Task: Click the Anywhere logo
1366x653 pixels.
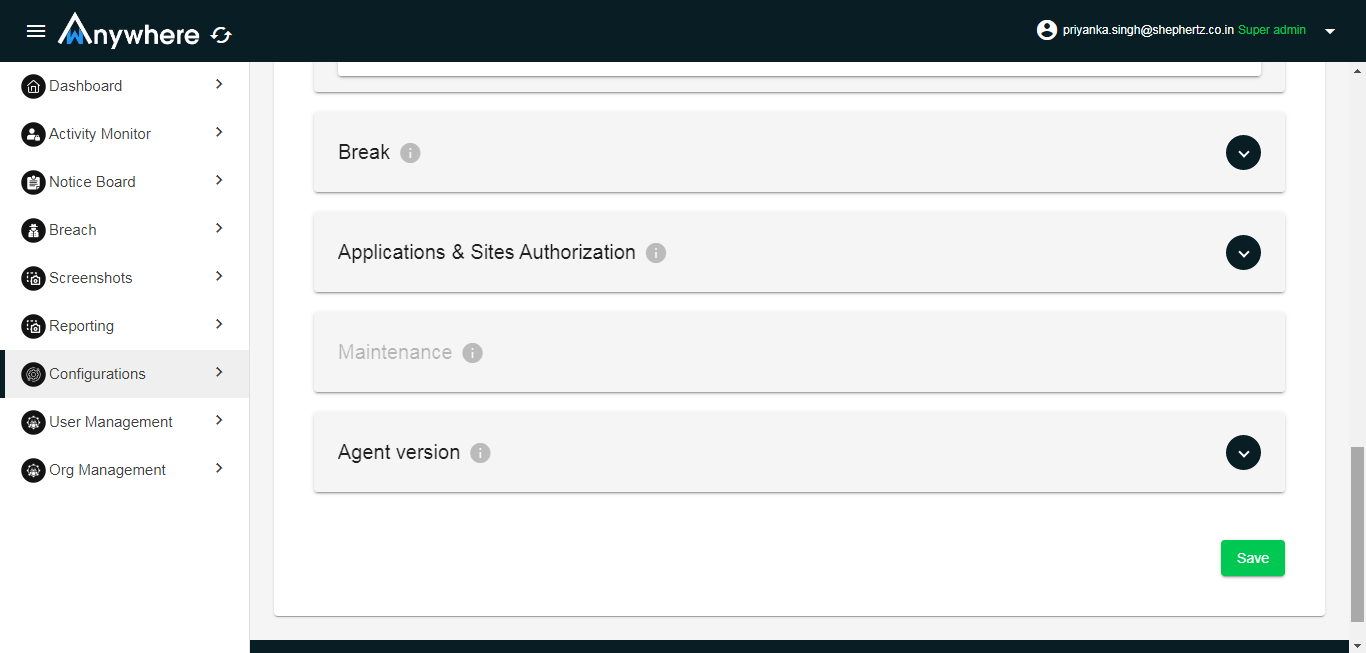Action: [x=129, y=32]
